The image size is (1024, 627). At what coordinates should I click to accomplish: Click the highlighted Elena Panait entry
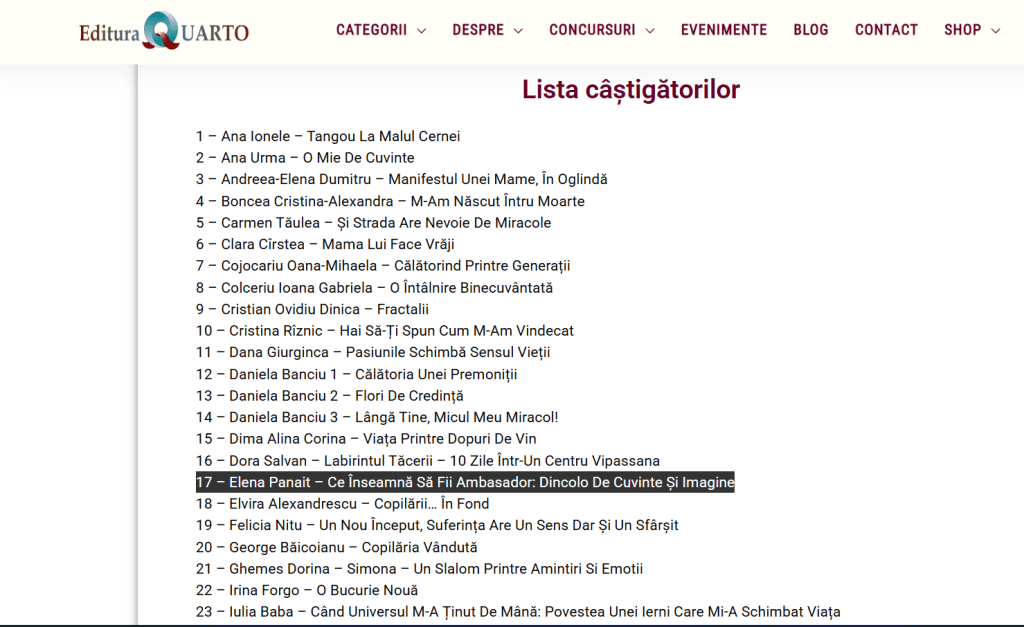(x=465, y=482)
